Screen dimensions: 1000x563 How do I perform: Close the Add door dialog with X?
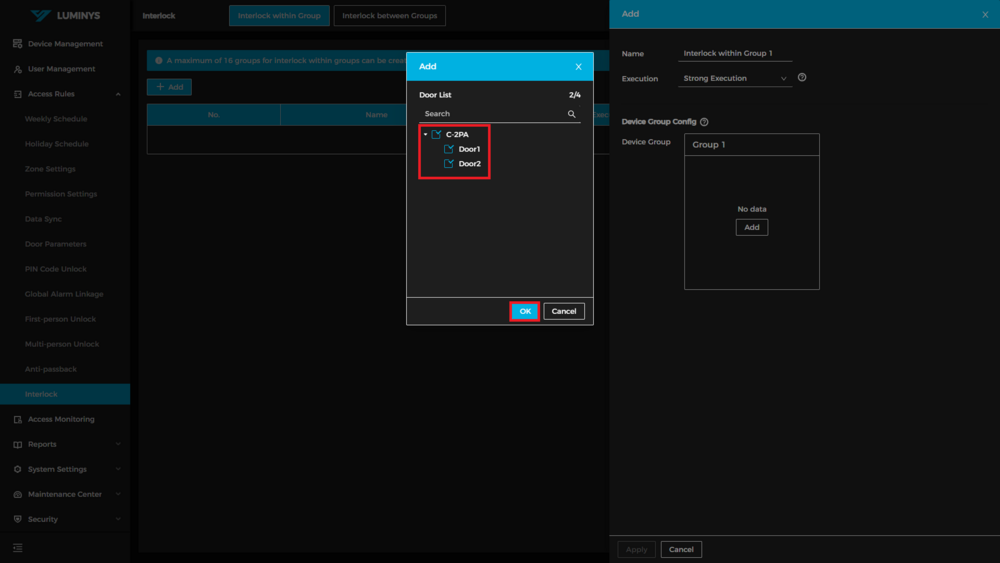578,67
